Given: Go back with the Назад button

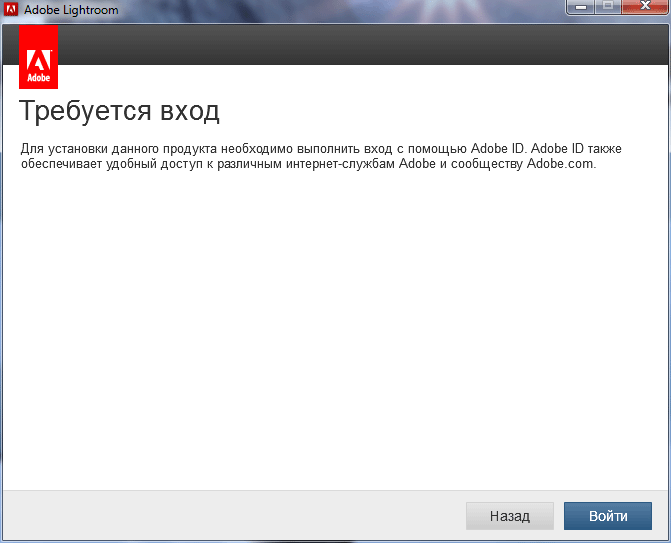Looking at the screenshot, I should [509, 516].
